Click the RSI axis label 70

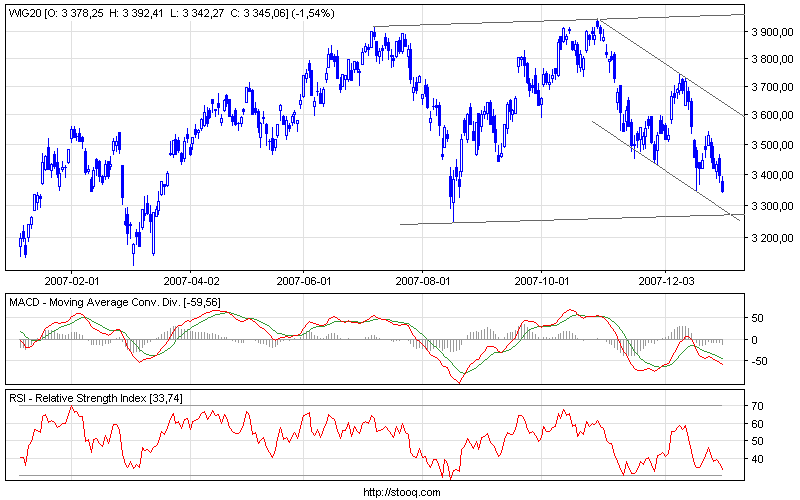click(758, 406)
